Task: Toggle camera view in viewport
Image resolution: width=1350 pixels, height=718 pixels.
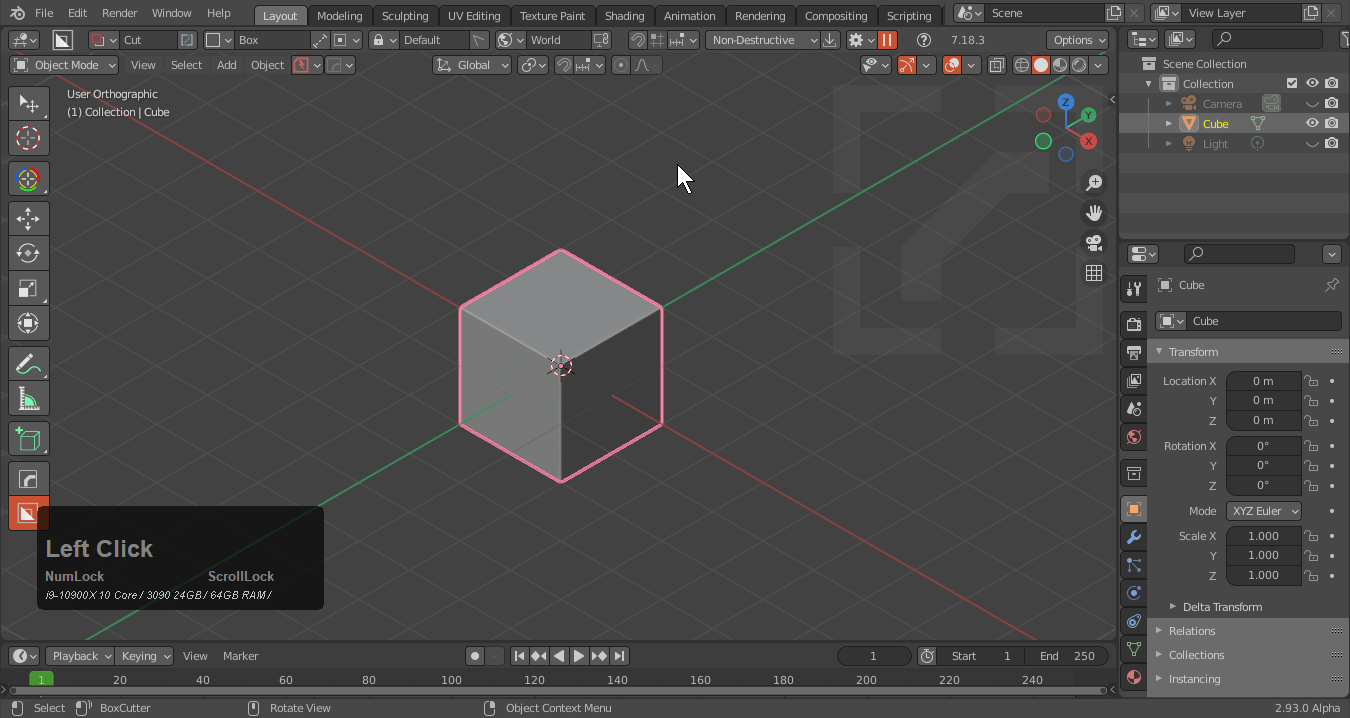Action: click(x=1094, y=243)
